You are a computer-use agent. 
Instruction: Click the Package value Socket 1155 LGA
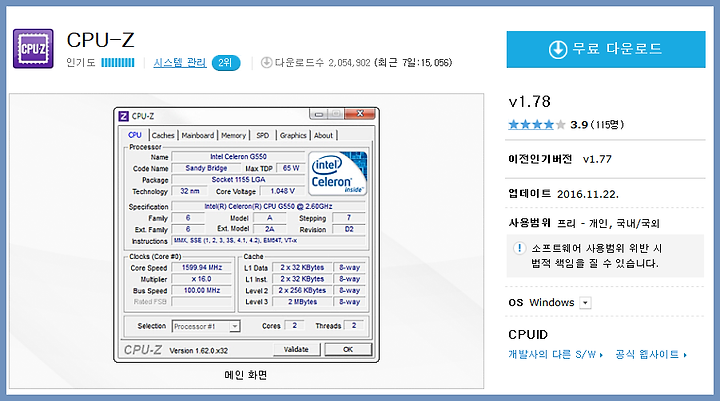pos(238,180)
